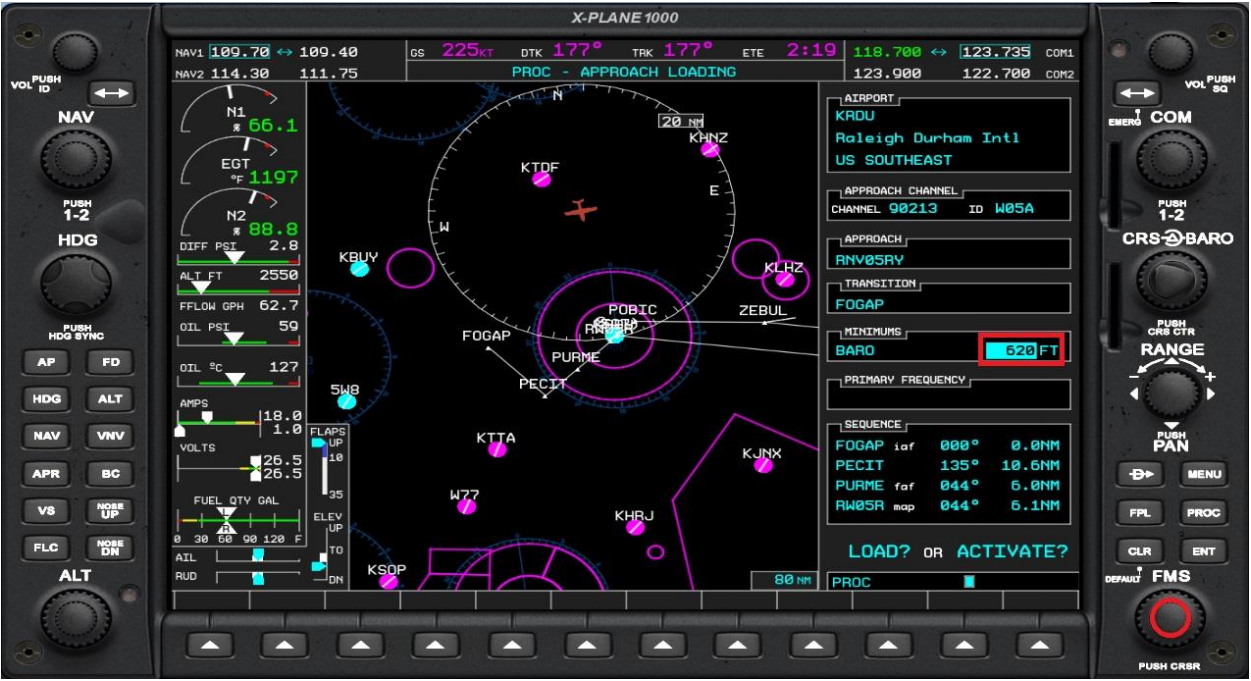Engage the VS vertical speed button
1251x681 pixels.
[x=46, y=511]
